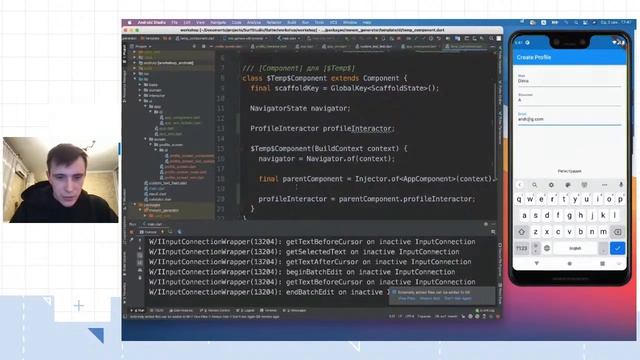
Task: Click the surname field containing A
Action: tap(569, 99)
